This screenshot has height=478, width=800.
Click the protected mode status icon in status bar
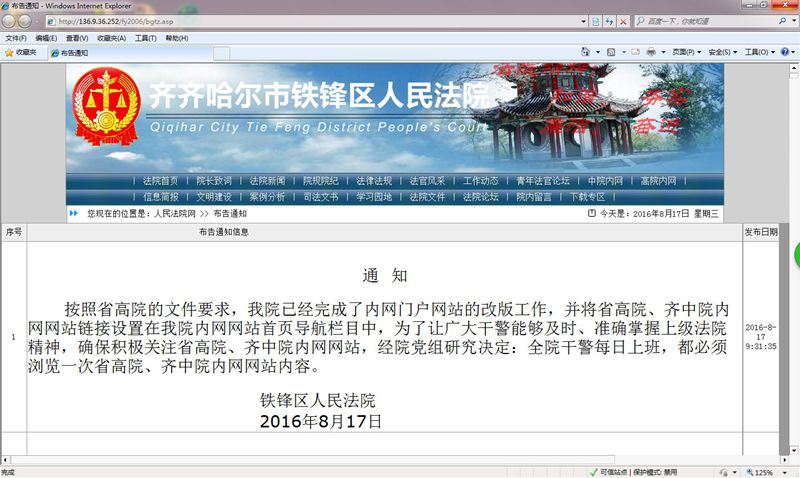click(593, 472)
